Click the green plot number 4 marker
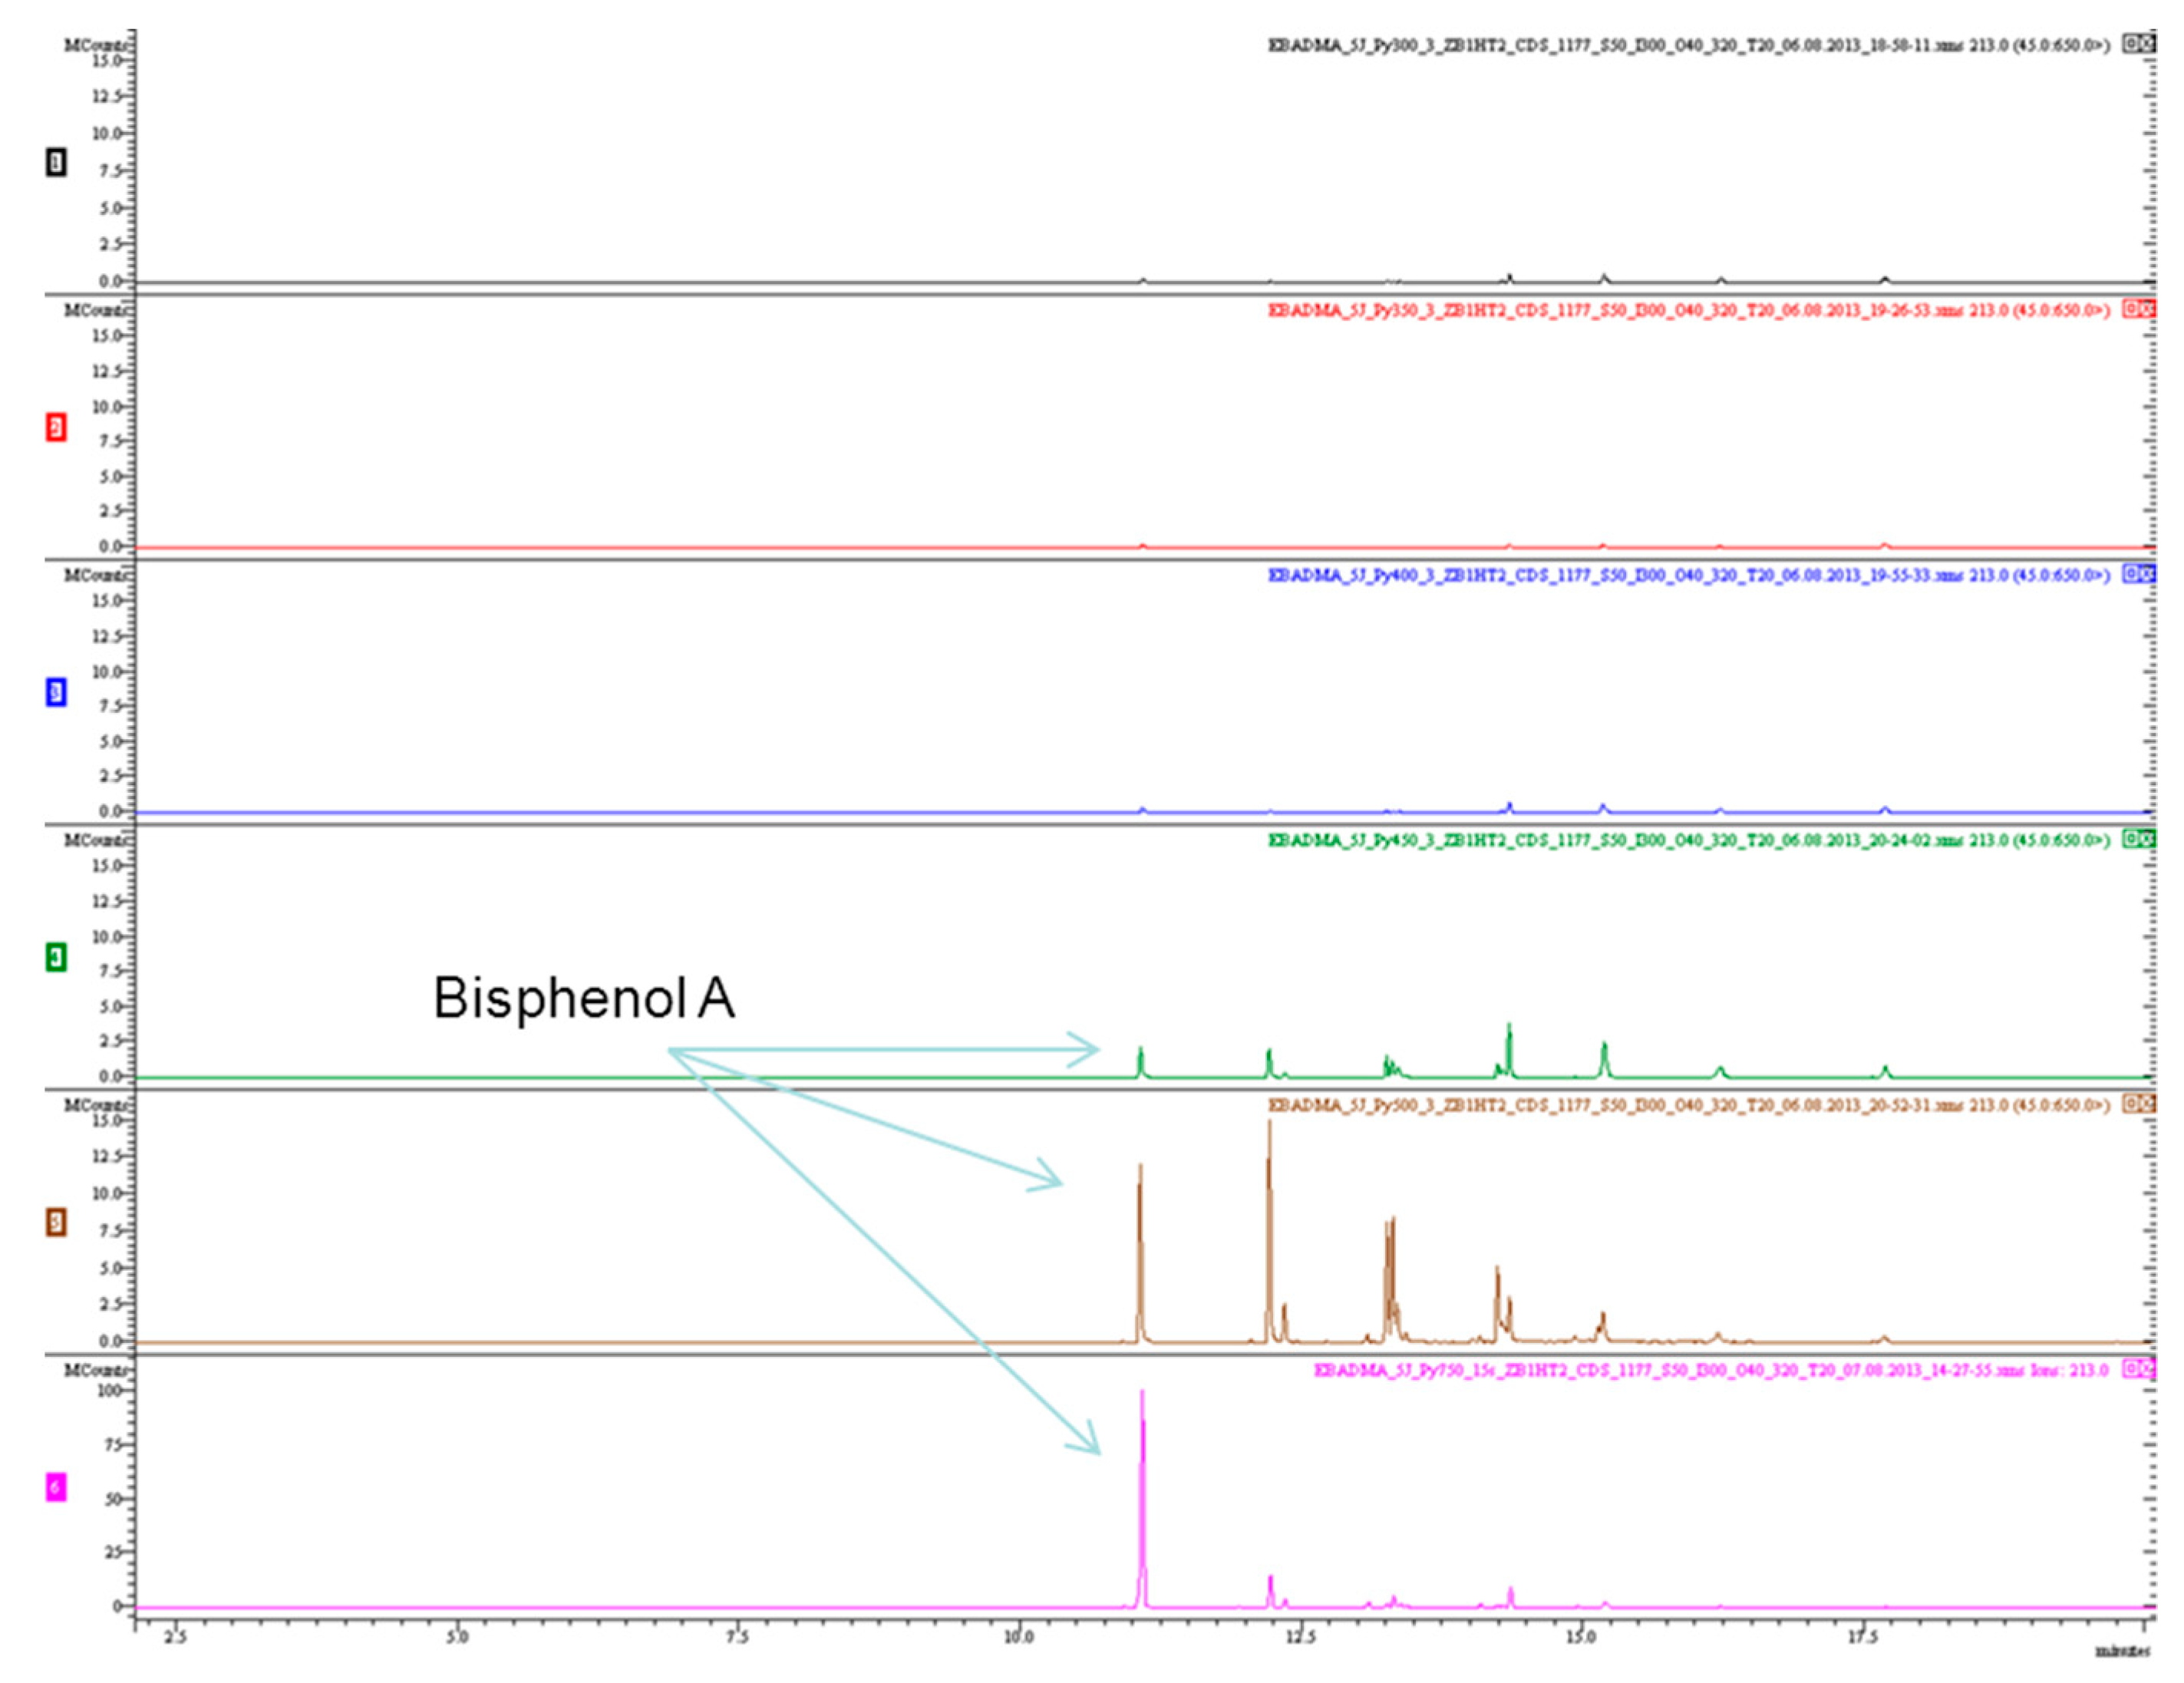This screenshot has width=2184, height=1683. tap(56, 958)
